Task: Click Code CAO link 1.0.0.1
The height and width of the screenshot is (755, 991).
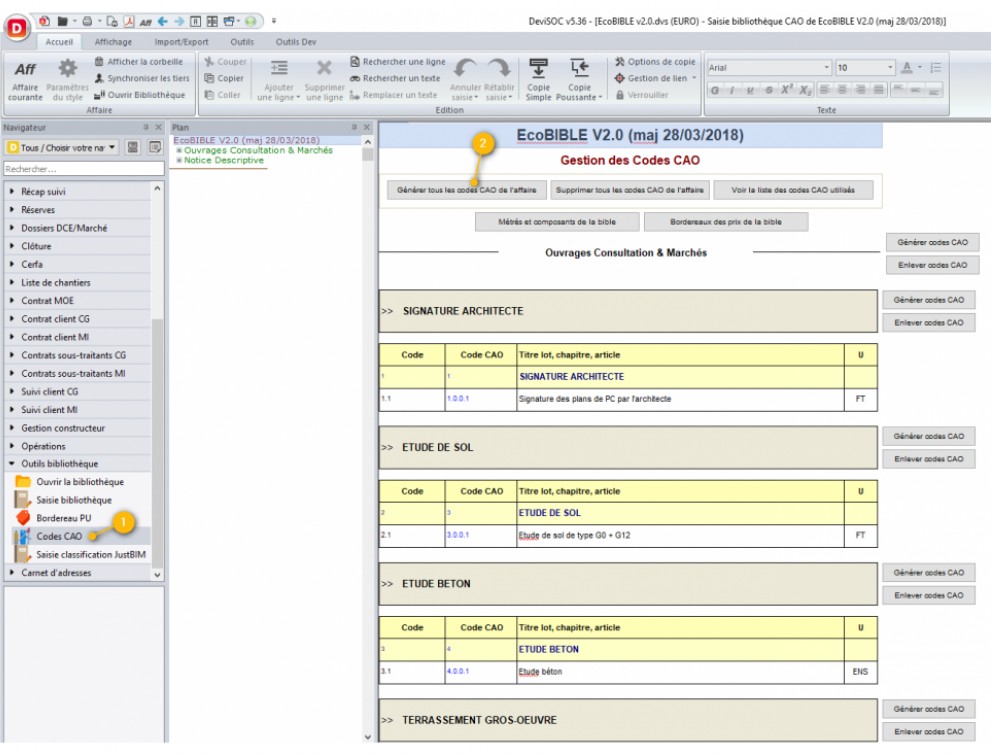Action: [x=458, y=399]
